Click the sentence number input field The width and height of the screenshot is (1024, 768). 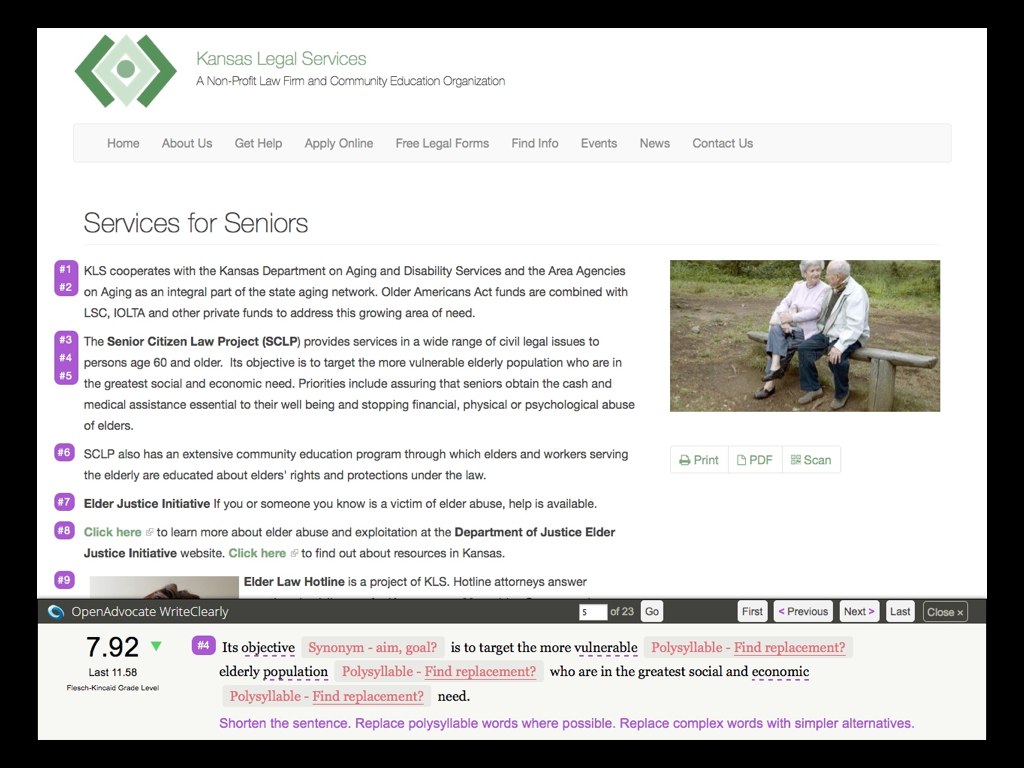pyautogui.click(x=592, y=612)
